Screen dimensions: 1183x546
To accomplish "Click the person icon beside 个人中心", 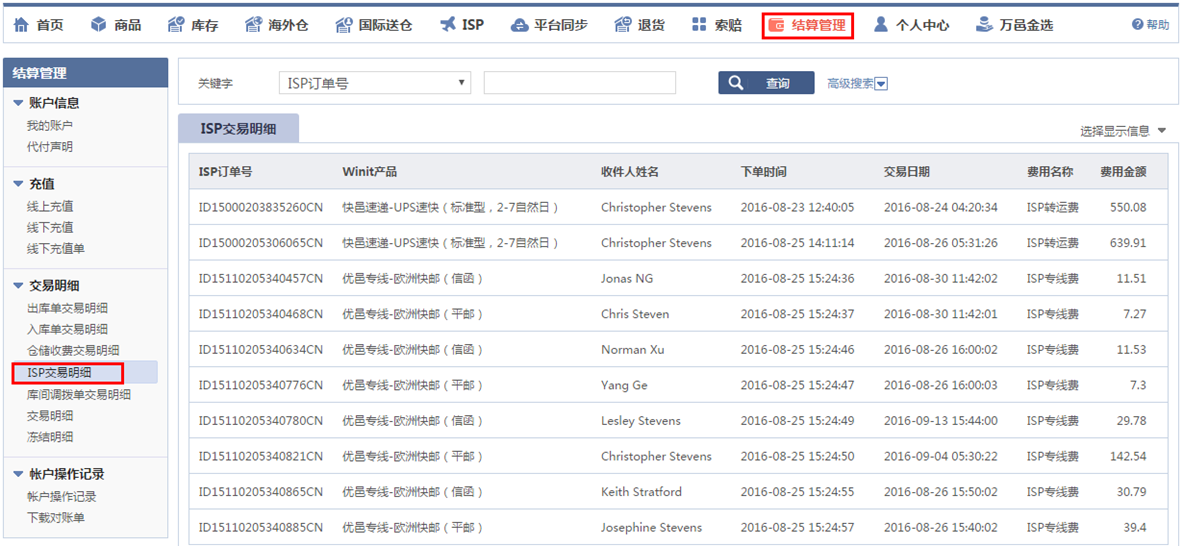I will coord(880,25).
